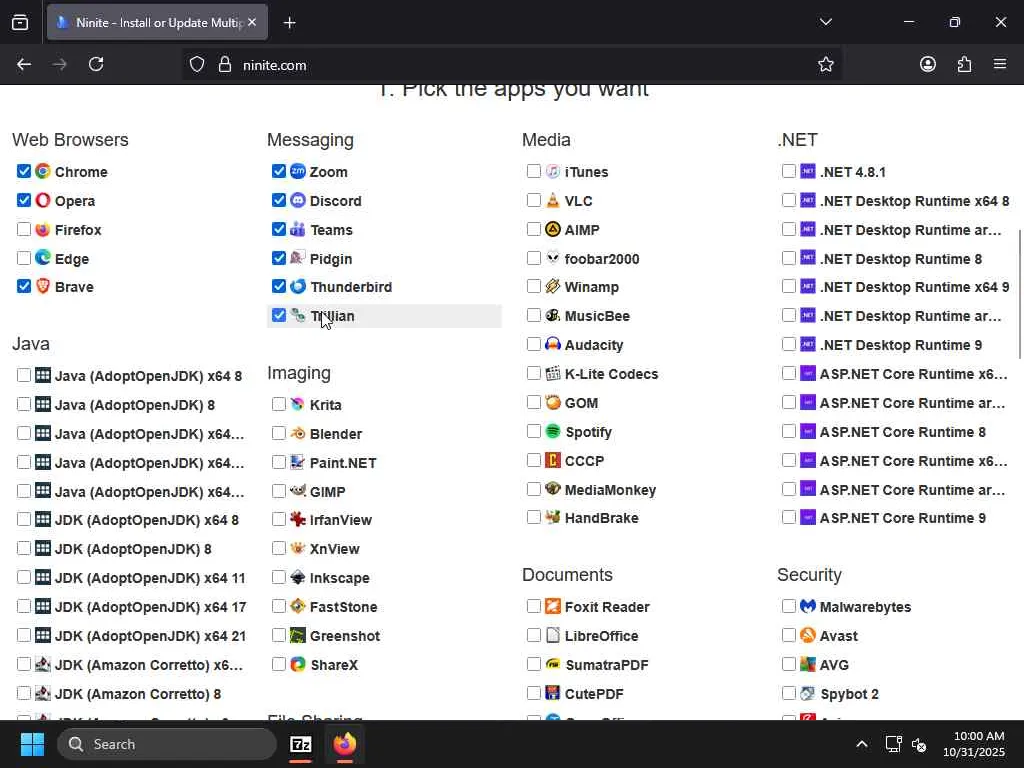Click the tracking protection shield icon
This screenshot has height=768, width=1024.
[x=197, y=65]
